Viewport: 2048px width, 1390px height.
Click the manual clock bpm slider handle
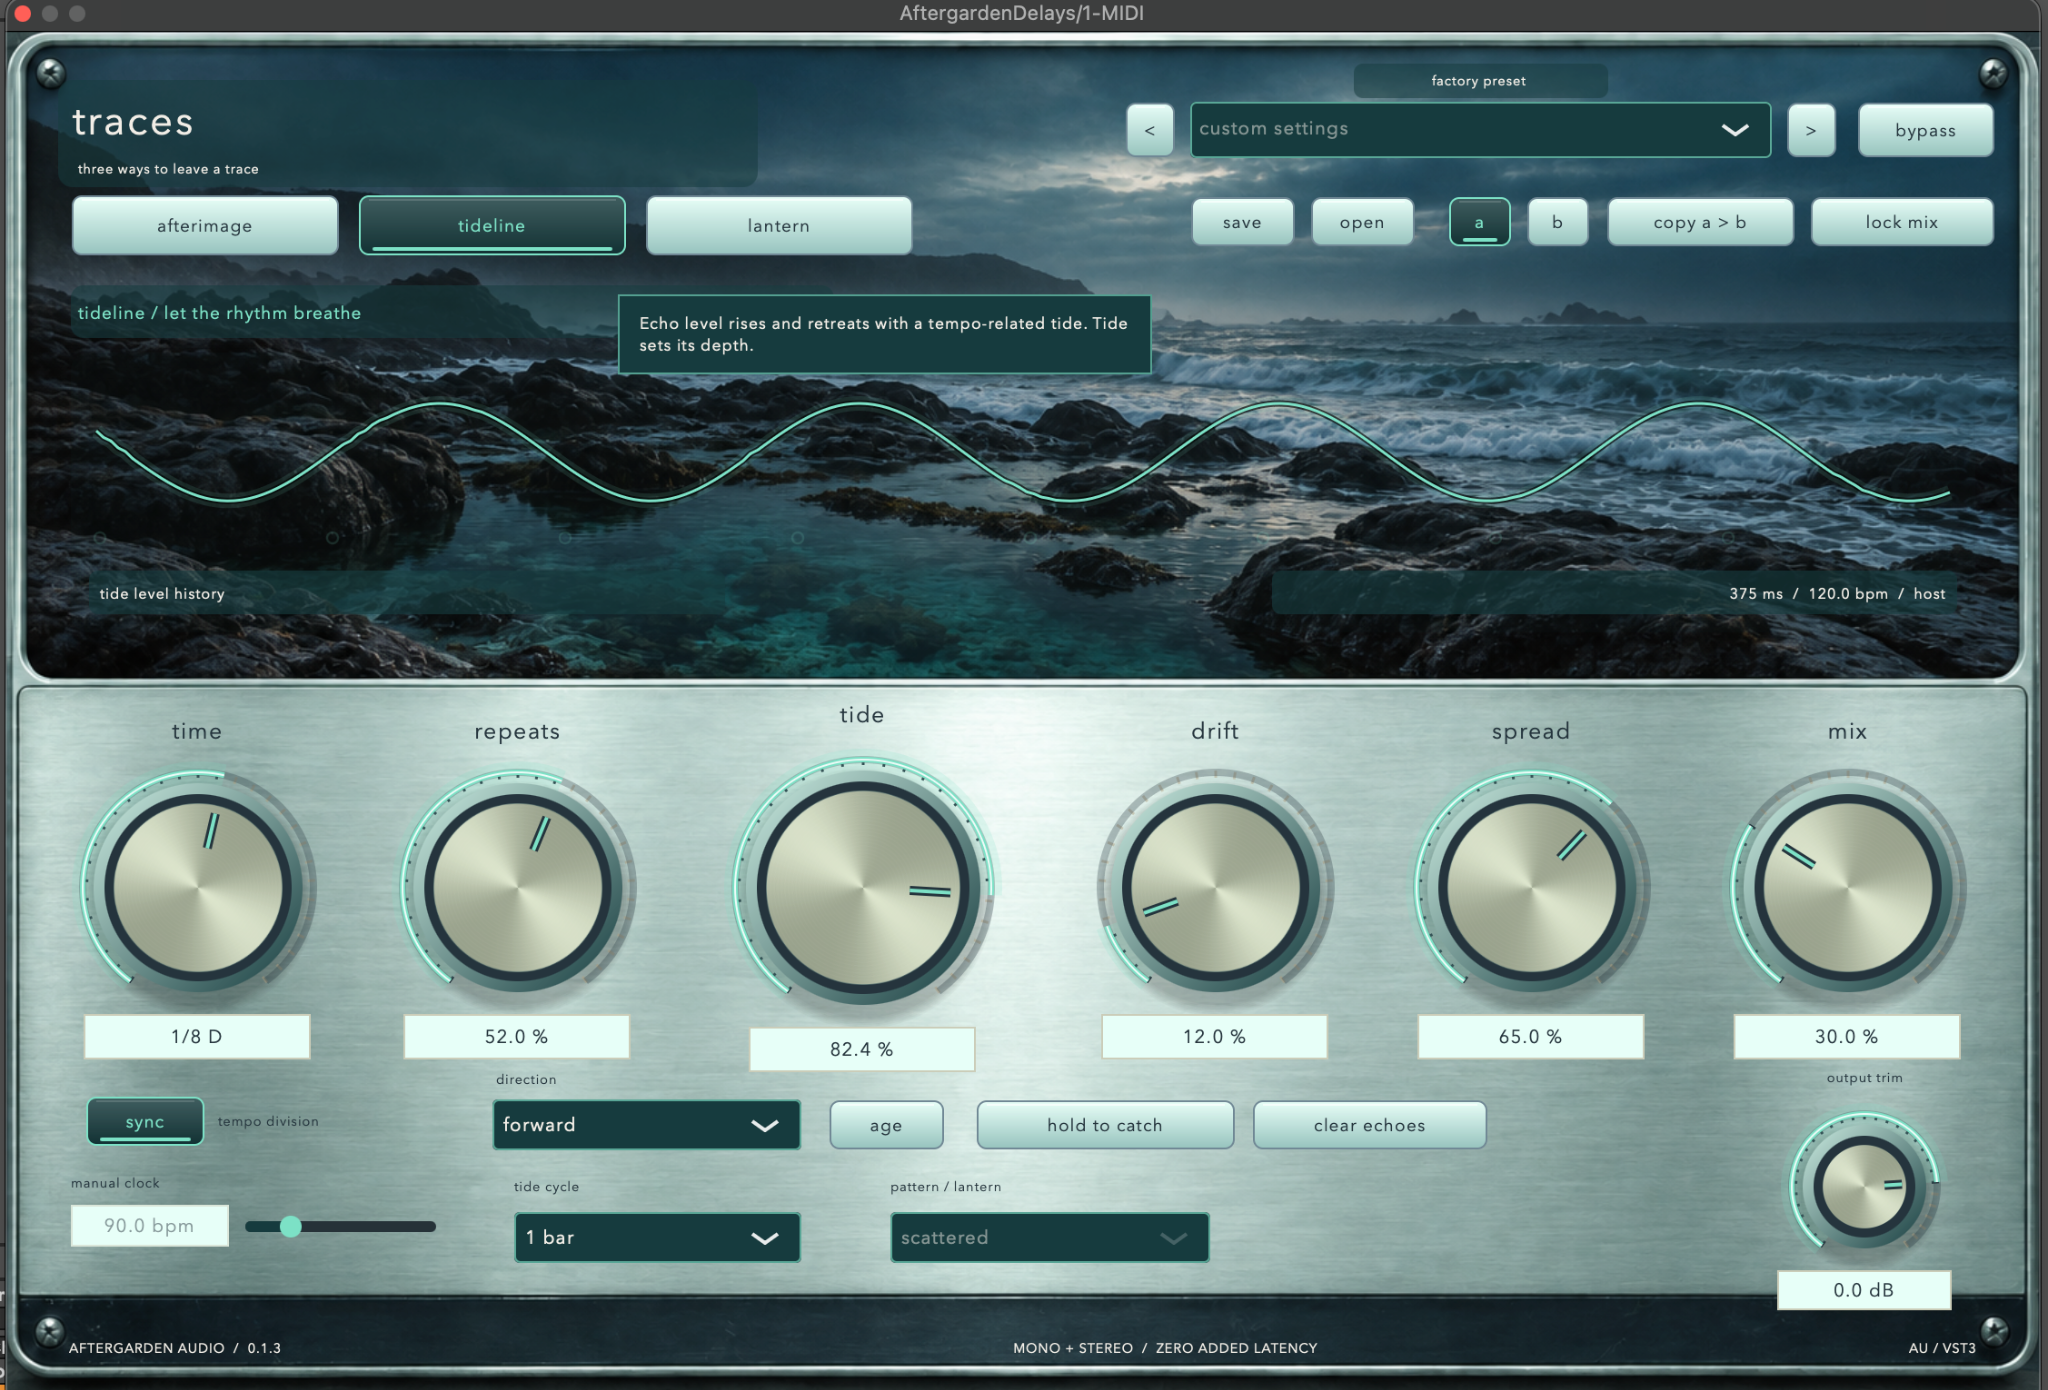pyautogui.click(x=291, y=1226)
